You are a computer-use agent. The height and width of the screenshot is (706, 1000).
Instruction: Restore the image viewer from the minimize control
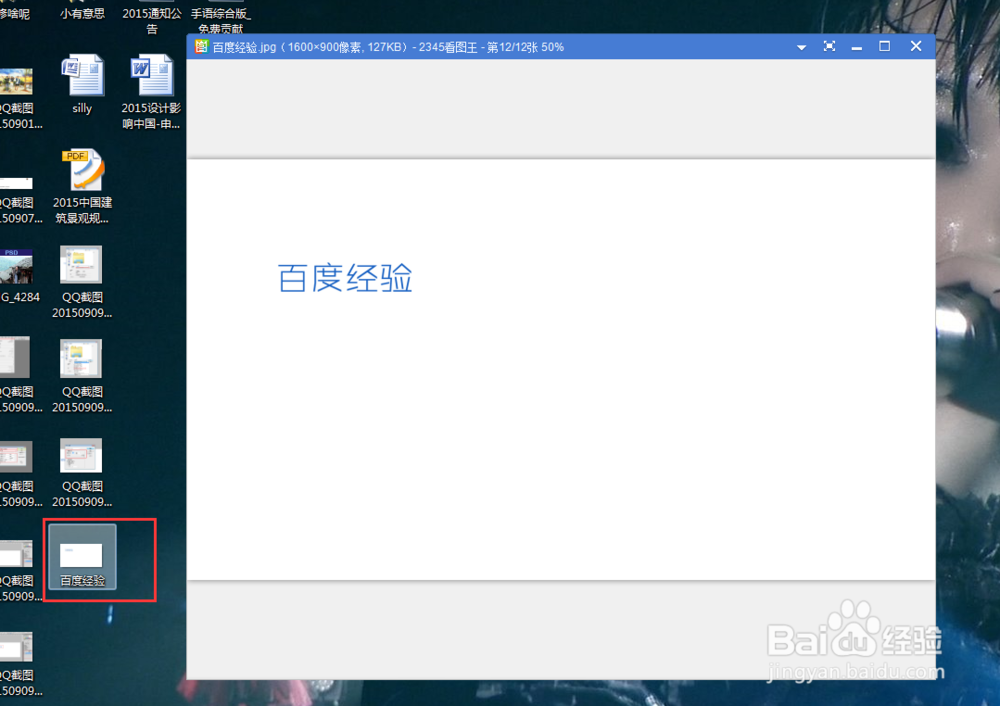point(856,45)
